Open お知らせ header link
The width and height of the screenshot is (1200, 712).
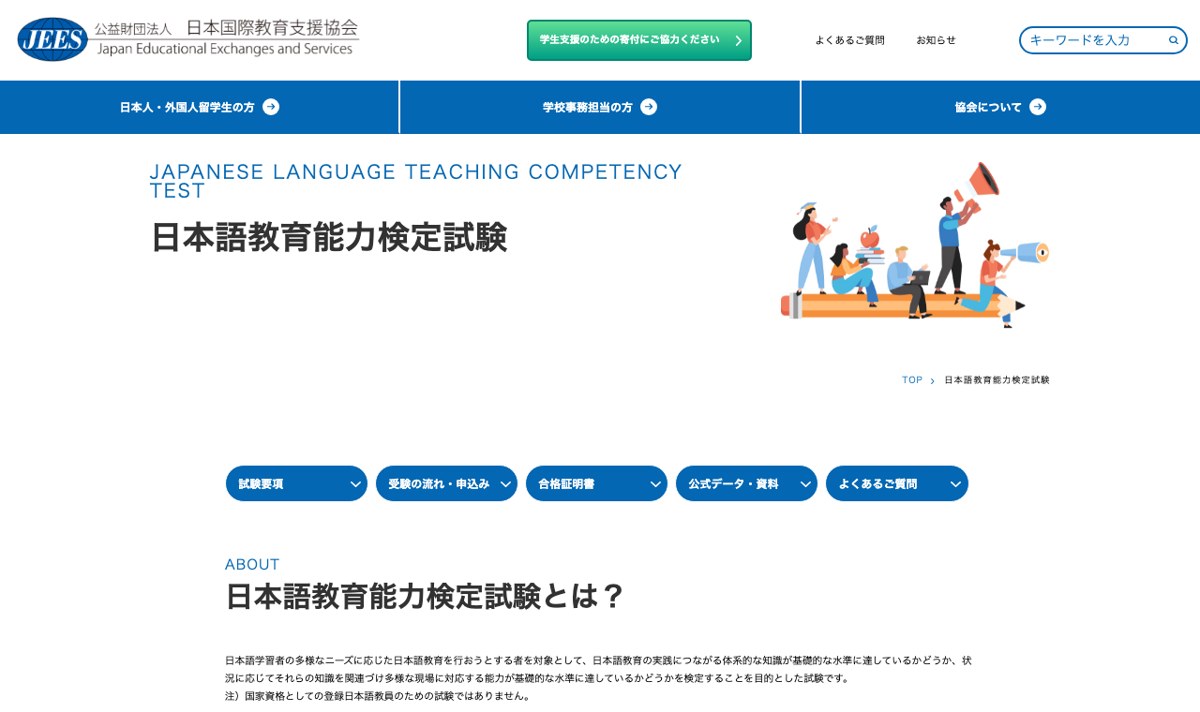(x=936, y=41)
